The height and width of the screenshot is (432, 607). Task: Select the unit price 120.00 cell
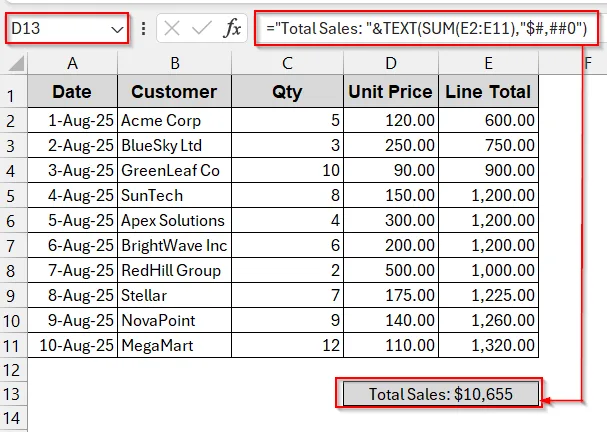click(391, 120)
